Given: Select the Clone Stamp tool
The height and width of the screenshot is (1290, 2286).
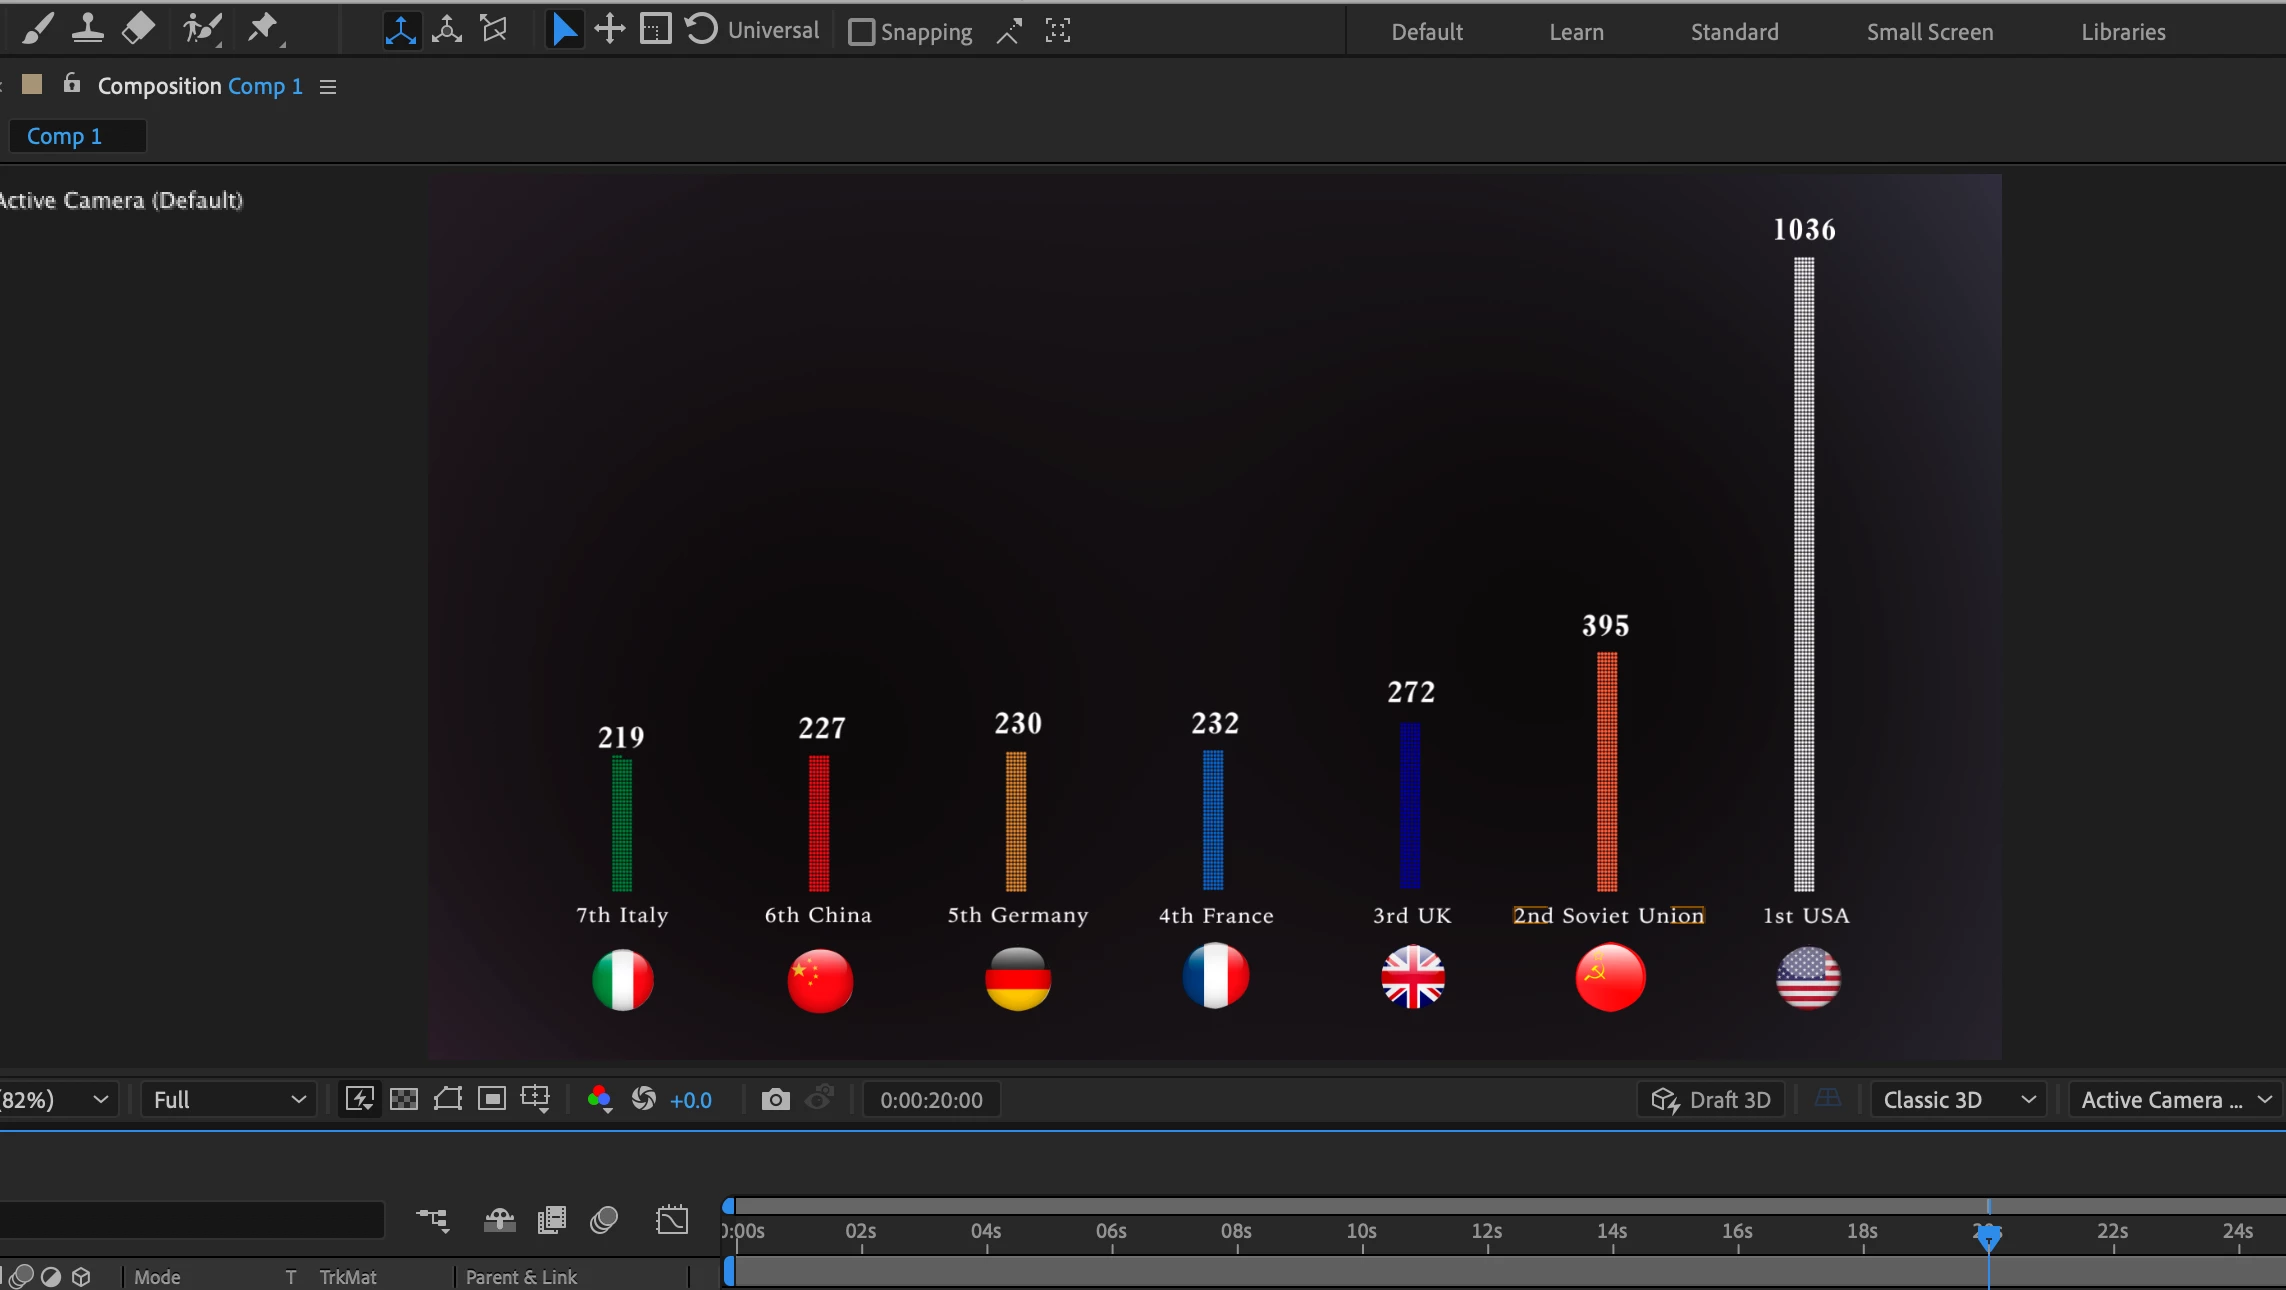Looking at the screenshot, I should pos(88,29).
